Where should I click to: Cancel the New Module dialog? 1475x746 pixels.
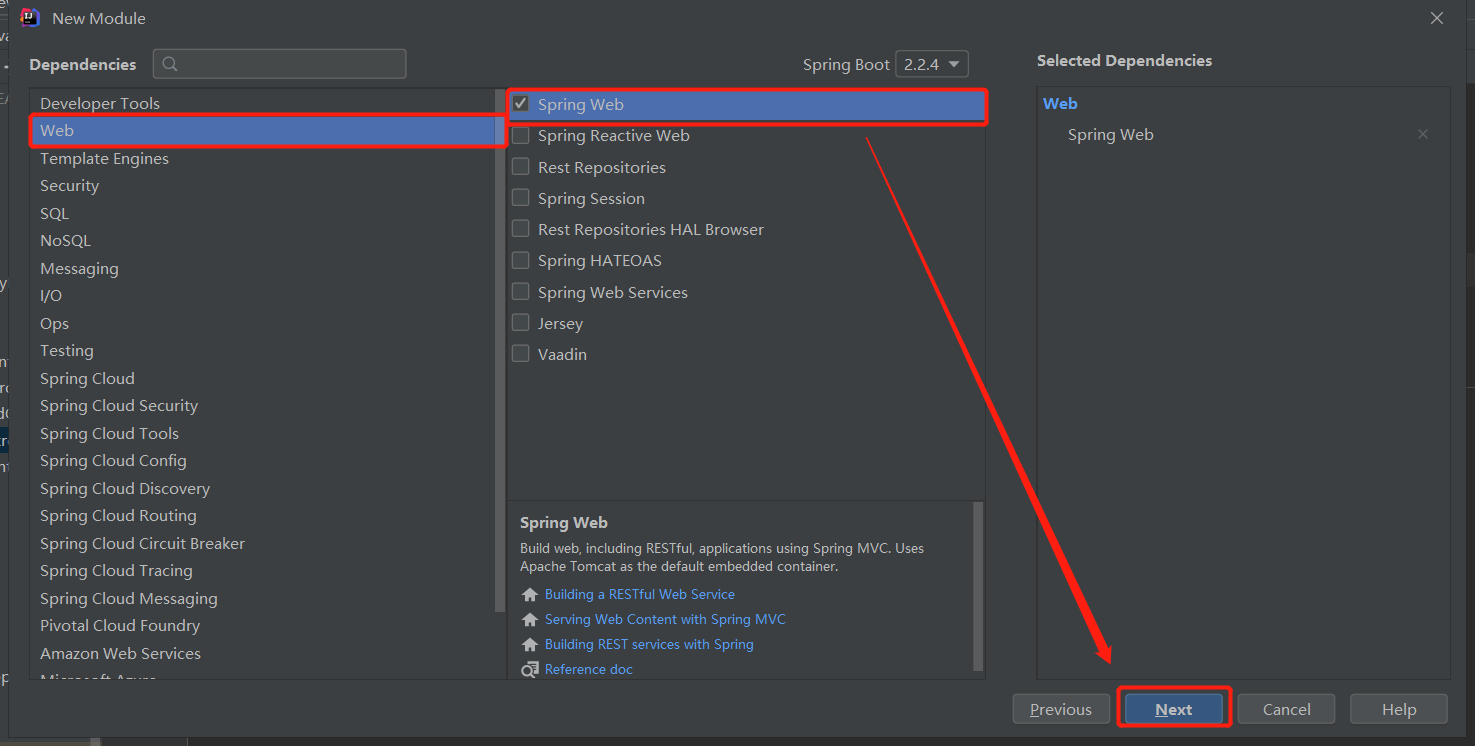pos(1286,709)
